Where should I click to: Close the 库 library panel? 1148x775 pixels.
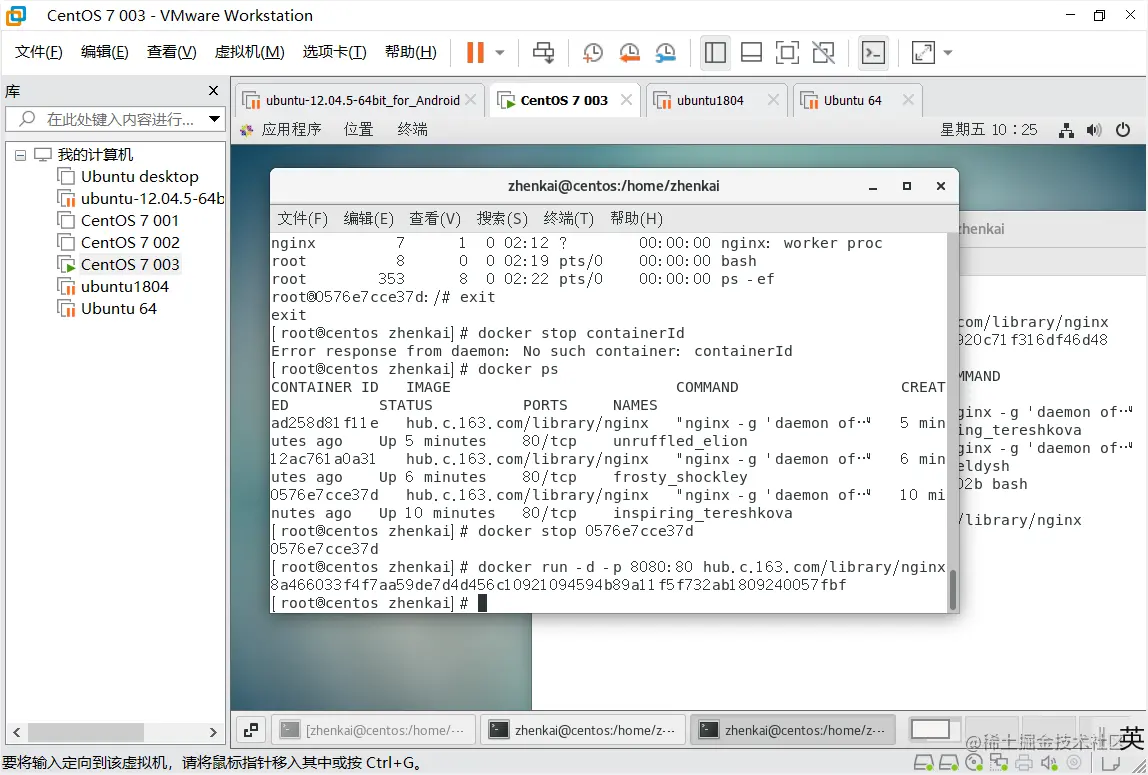click(x=213, y=91)
